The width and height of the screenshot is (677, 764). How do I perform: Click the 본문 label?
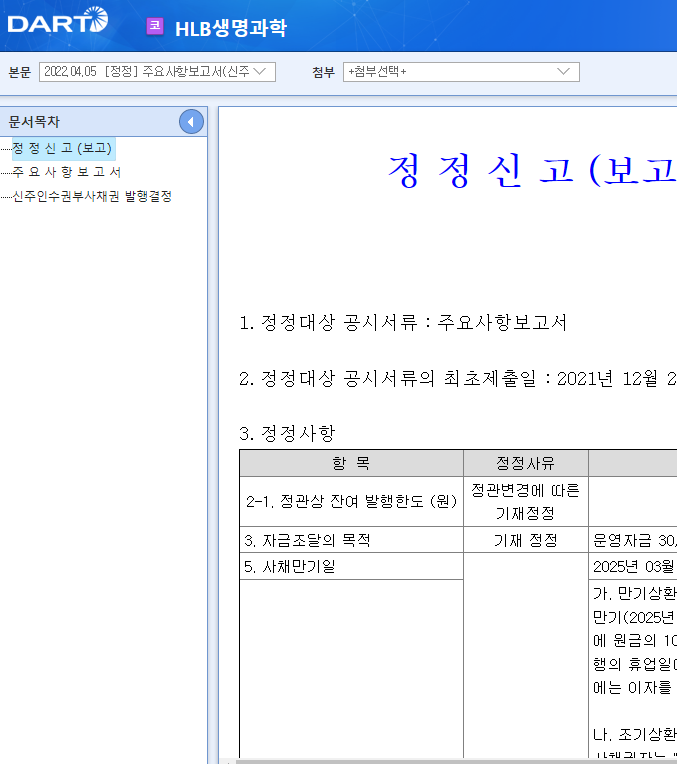click(x=19, y=72)
